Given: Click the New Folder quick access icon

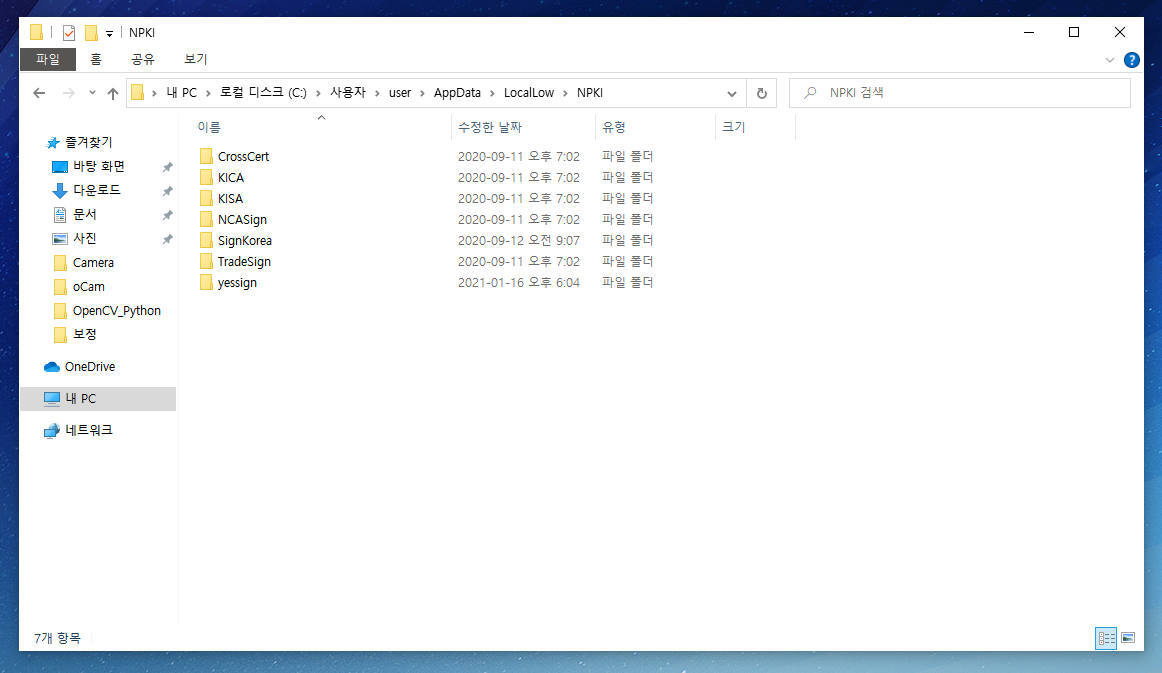Looking at the screenshot, I should pos(91,33).
